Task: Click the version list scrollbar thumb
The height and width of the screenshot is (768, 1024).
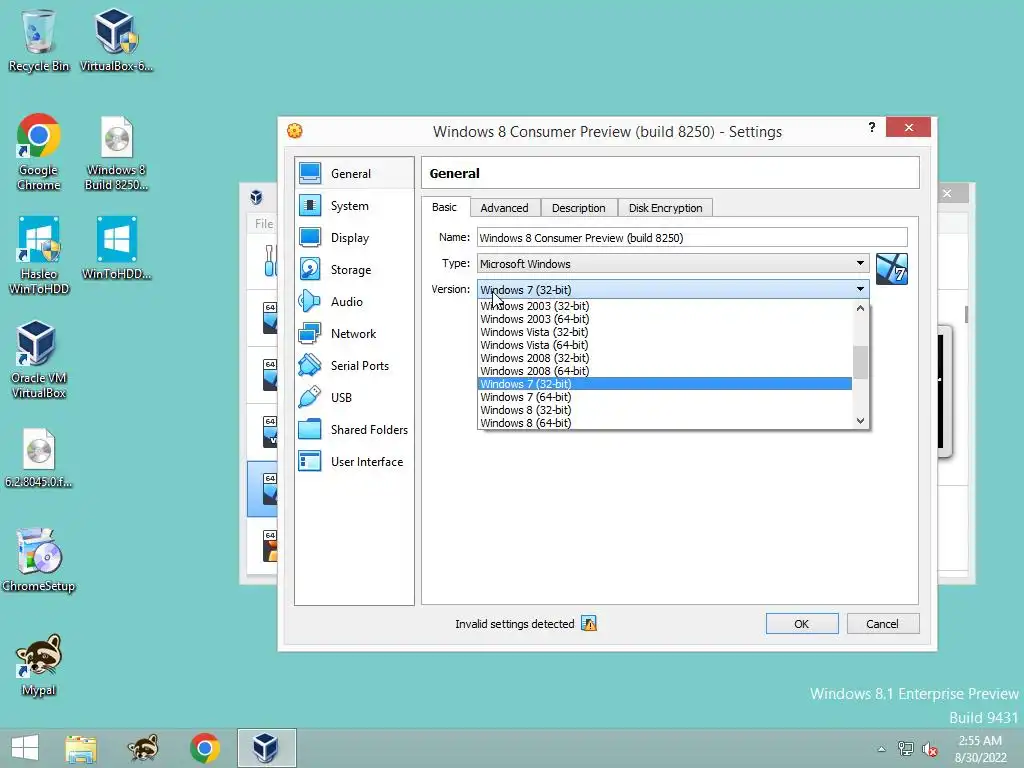Action: point(860,362)
